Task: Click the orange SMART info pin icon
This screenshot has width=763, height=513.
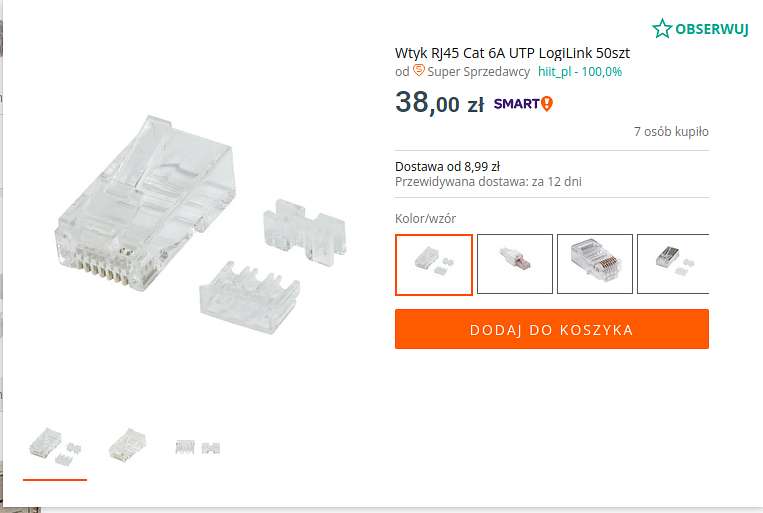Action: pos(547,104)
